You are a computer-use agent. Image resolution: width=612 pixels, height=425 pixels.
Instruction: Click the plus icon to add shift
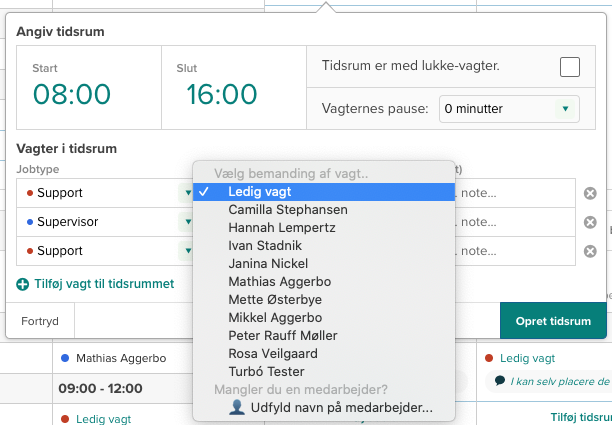point(23,284)
